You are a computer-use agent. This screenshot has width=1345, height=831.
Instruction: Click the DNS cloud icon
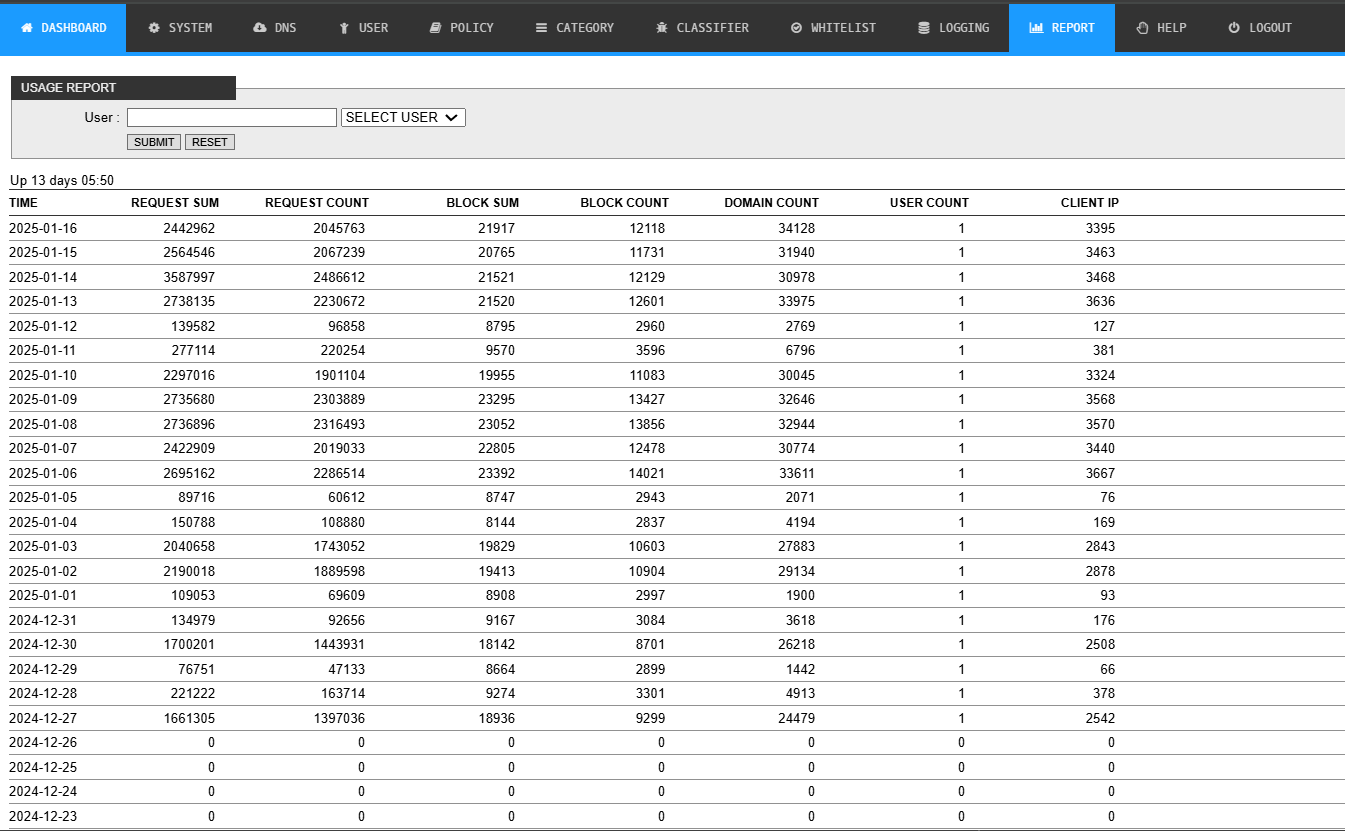tap(260, 28)
